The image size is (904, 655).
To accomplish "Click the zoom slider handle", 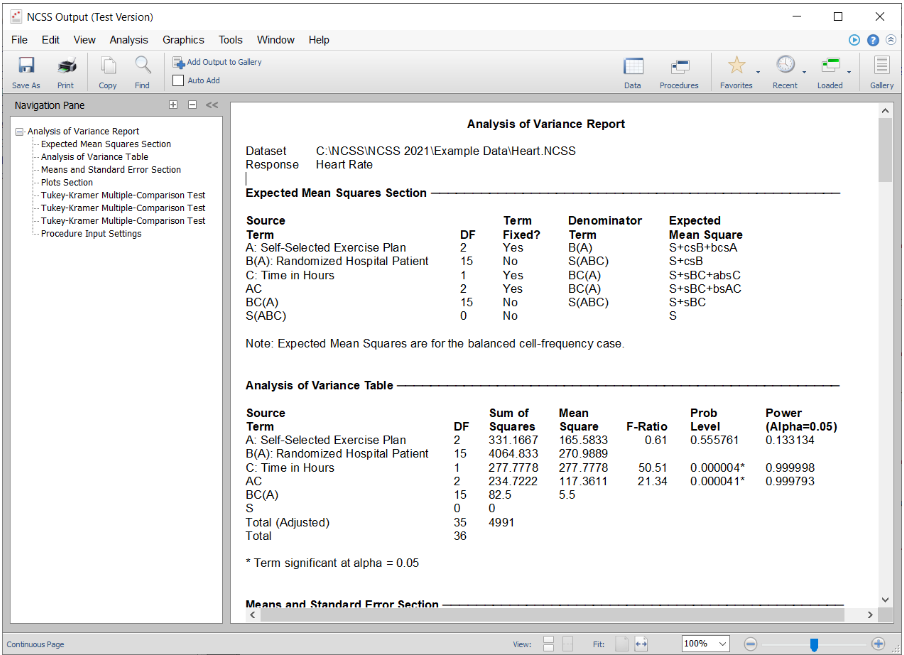I will click(813, 644).
